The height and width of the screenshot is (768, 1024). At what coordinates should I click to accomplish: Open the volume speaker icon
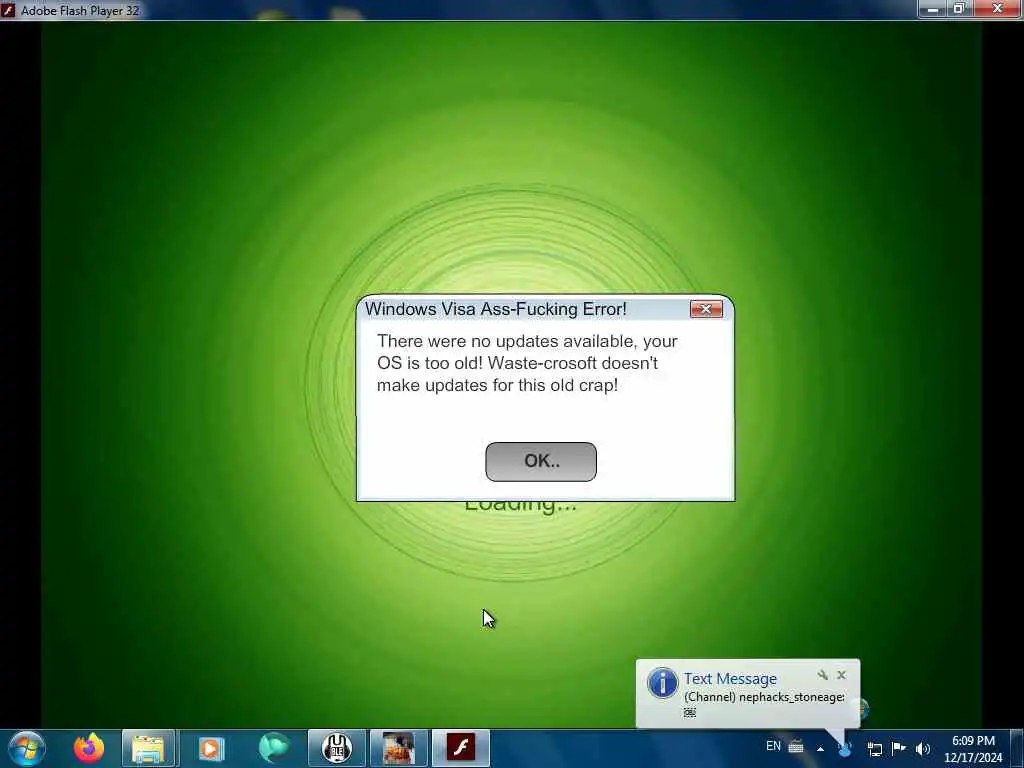click(x=922, y=749)
